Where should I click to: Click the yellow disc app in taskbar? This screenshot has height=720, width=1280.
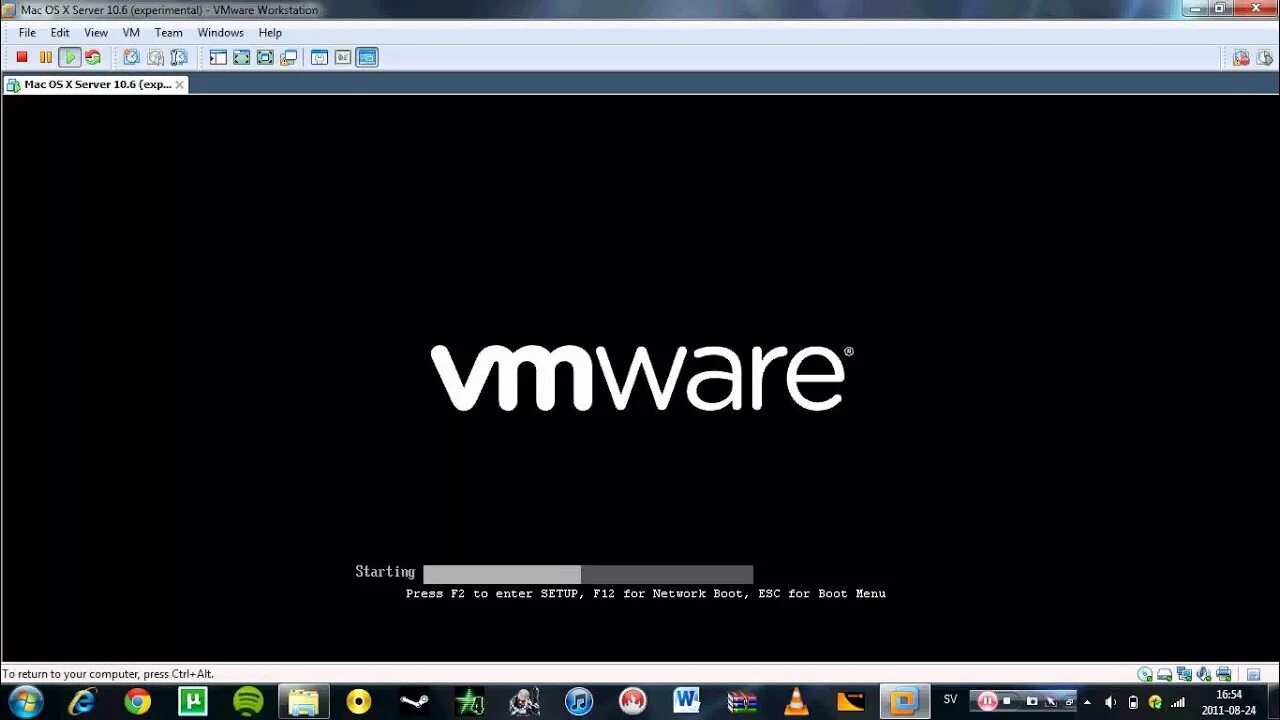click(359, 702)
